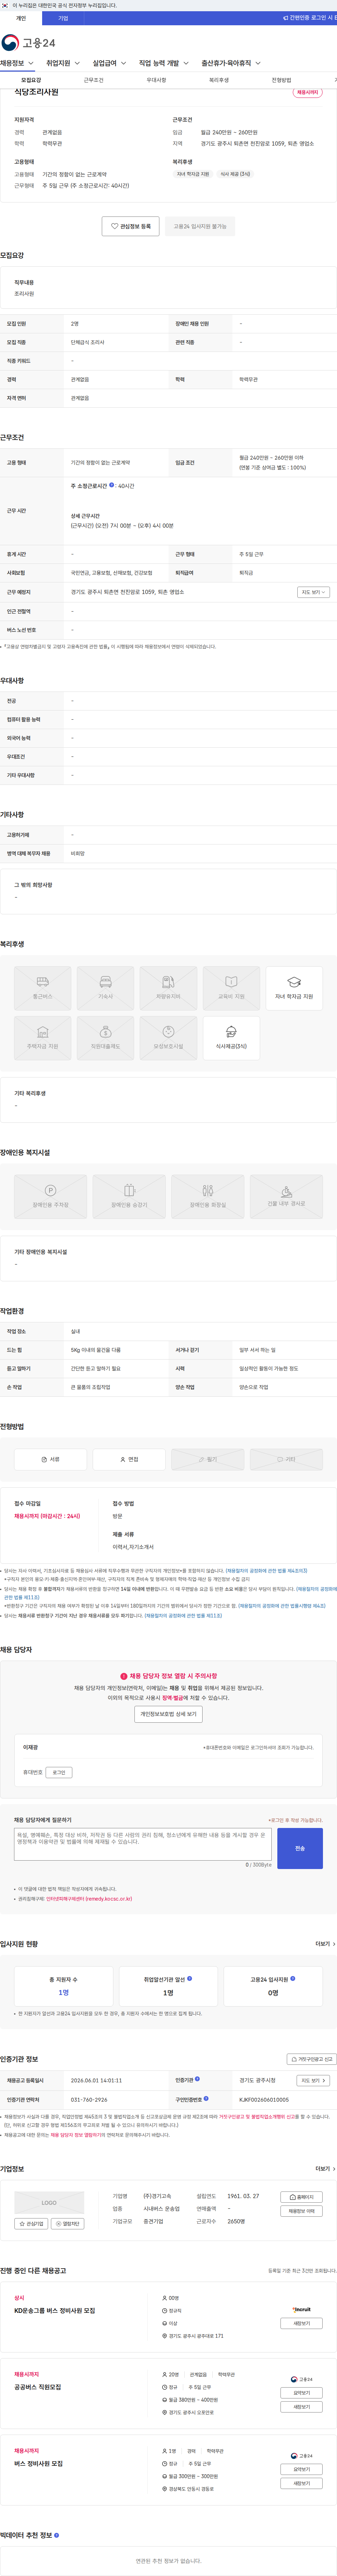Select the 기업 tab
The height and width of the screenshot is (2576, 337).
point(63,18)
